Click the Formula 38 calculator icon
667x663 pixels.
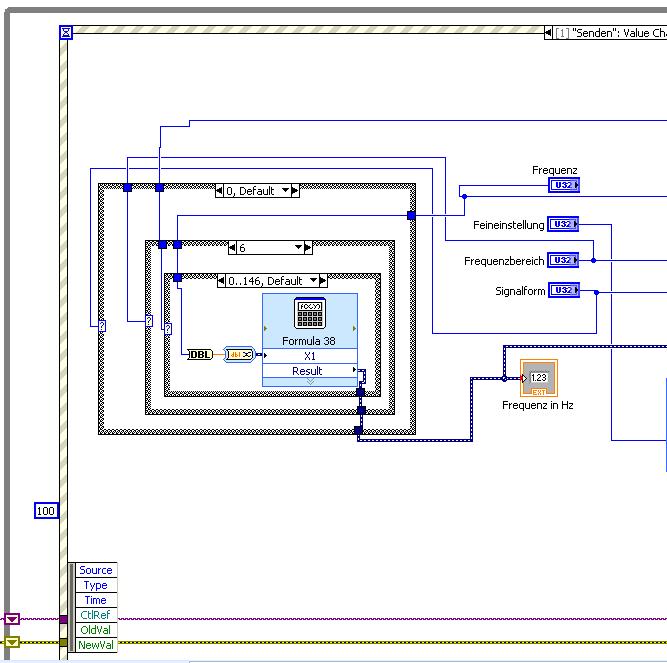click(x=310, y=313)
